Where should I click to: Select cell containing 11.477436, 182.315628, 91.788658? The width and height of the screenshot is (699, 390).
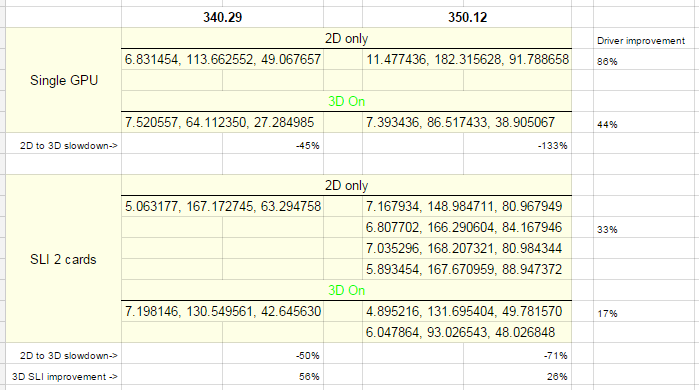coord(467,59)
